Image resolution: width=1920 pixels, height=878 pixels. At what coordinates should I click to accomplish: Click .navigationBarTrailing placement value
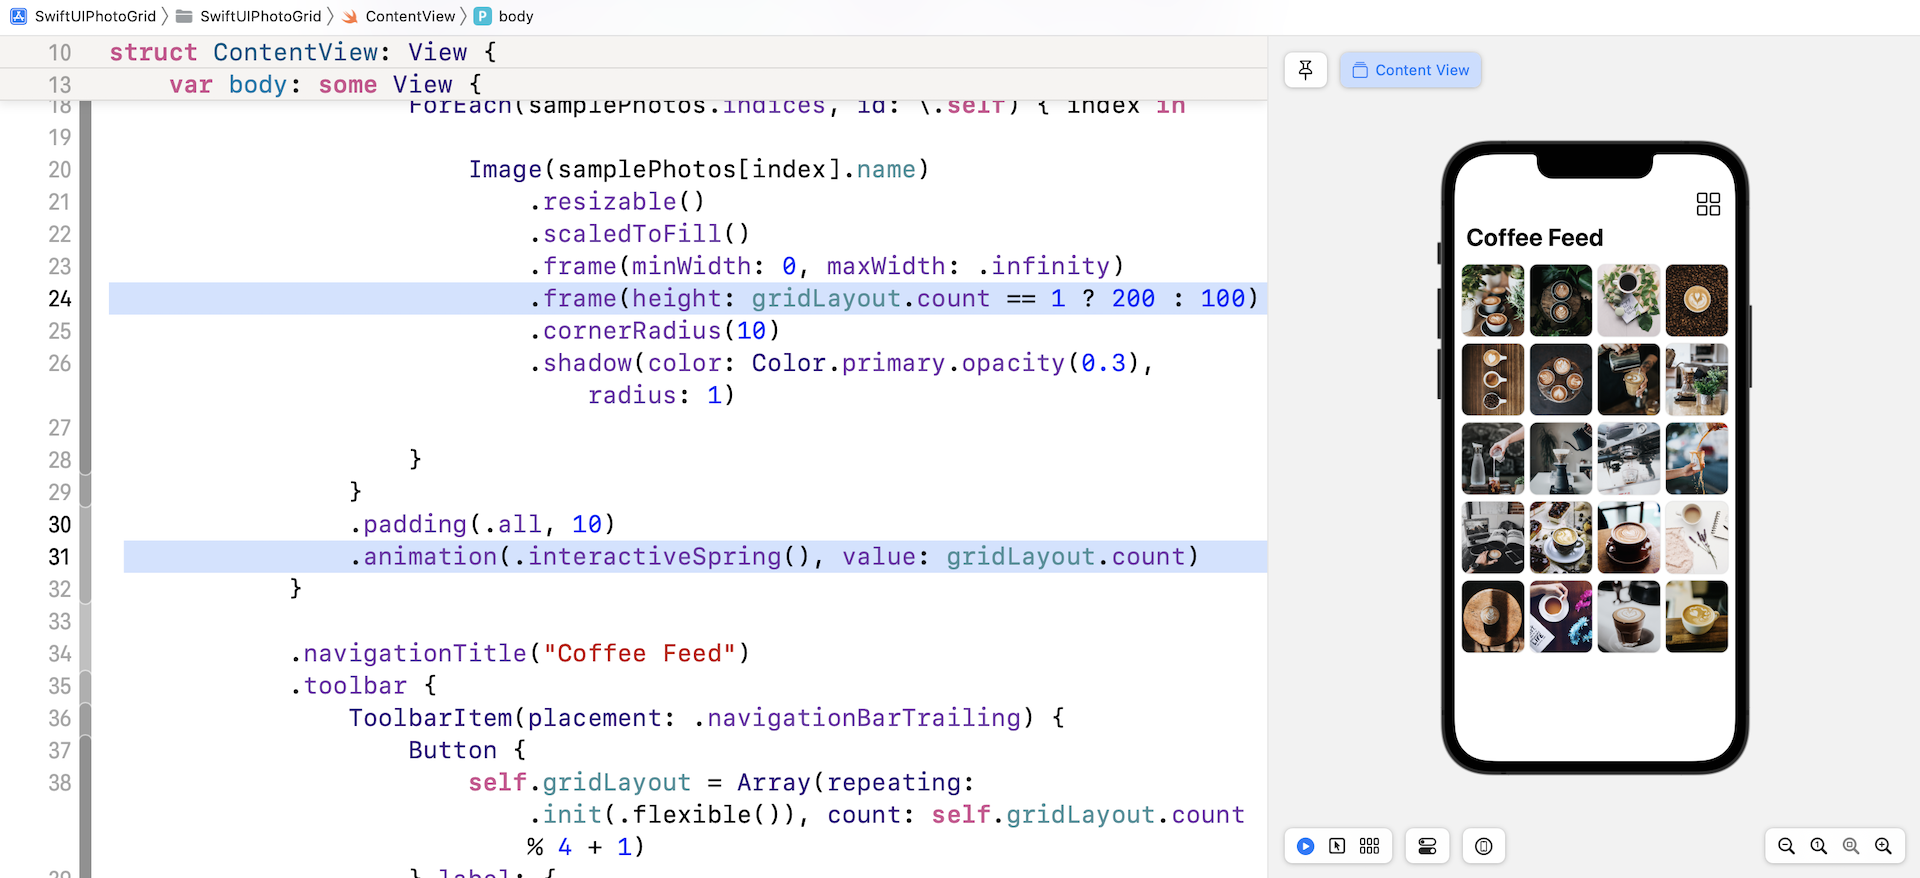click(x=857, y=718)
